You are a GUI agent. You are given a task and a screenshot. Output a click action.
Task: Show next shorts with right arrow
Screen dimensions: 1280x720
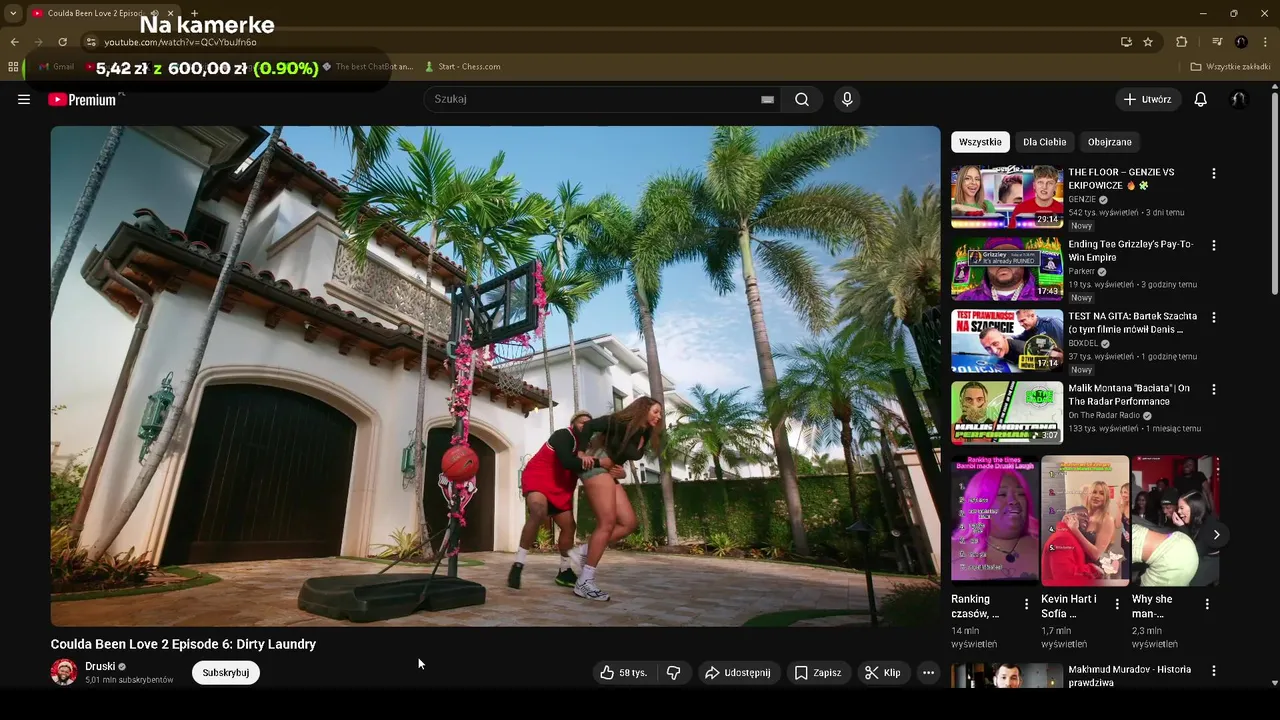[x=1216, y=534]
